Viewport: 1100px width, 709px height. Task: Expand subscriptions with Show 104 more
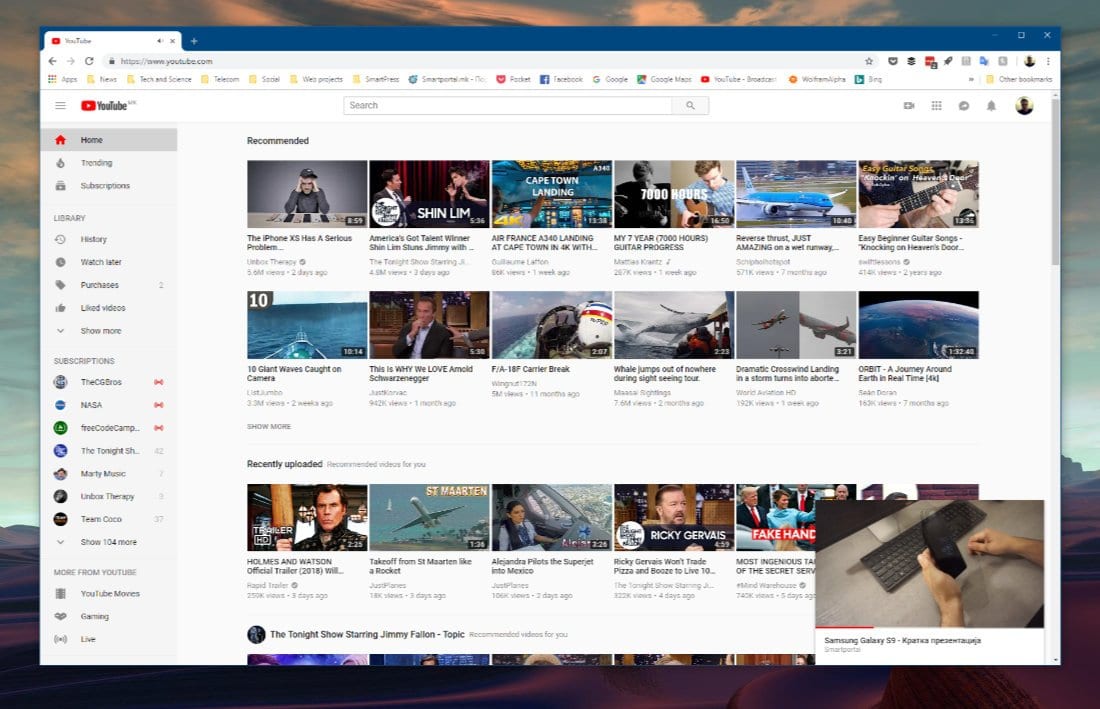[x=109, y=542]
